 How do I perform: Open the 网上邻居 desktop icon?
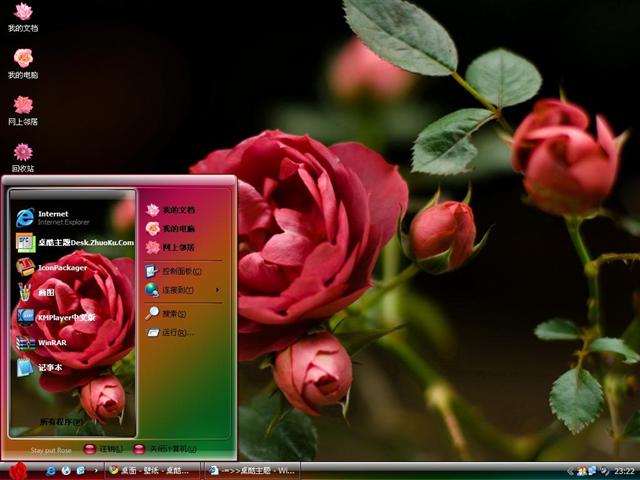23,111
